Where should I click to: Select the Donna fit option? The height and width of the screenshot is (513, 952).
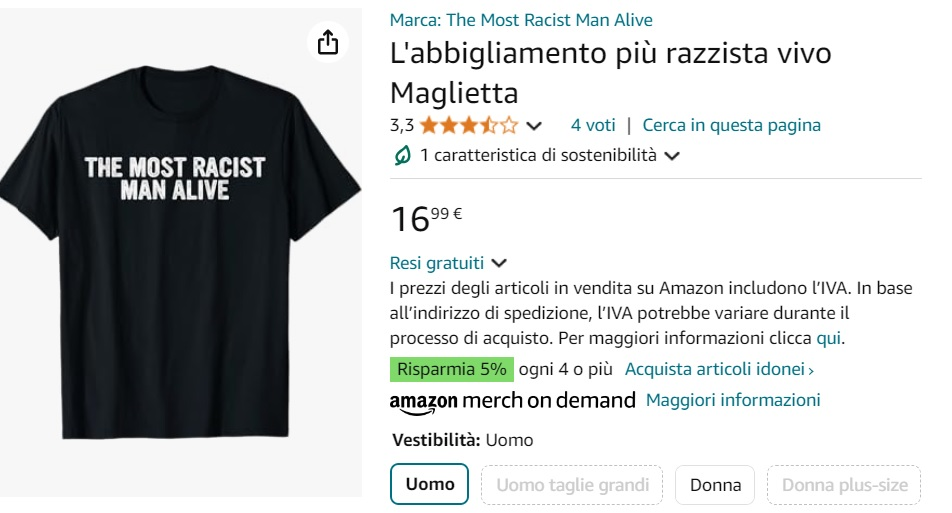tap(715, 485)
